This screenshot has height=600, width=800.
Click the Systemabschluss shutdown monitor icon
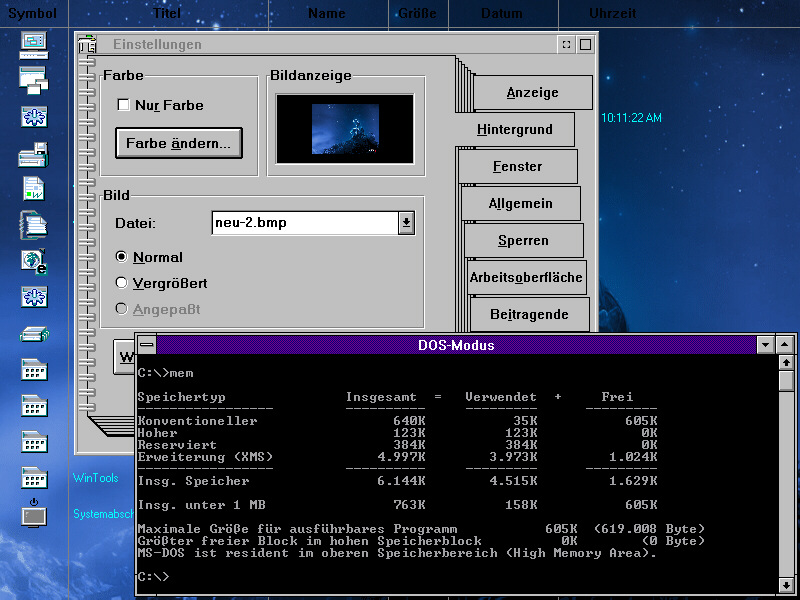[34, 513]
